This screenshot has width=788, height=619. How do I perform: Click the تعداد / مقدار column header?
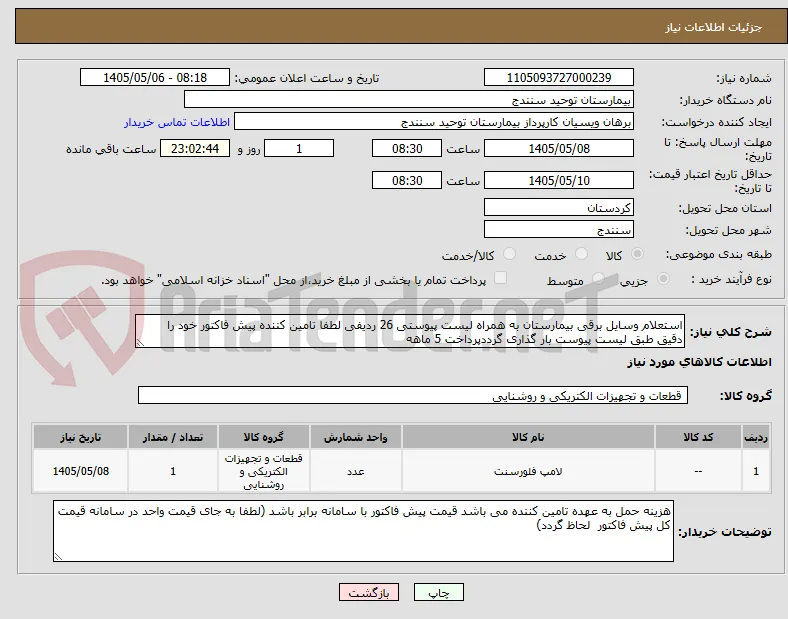click(x=173, y=437)
